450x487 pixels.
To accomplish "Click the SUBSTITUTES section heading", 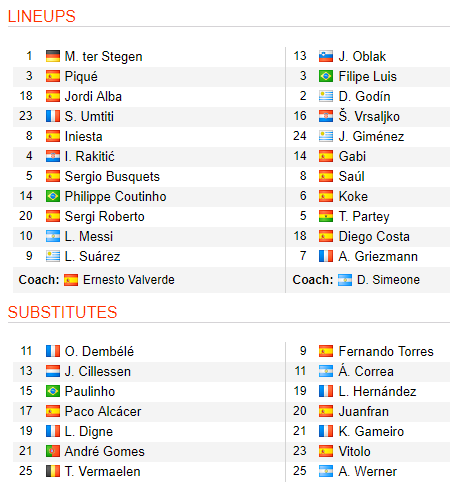I will [x=63, y=312].
